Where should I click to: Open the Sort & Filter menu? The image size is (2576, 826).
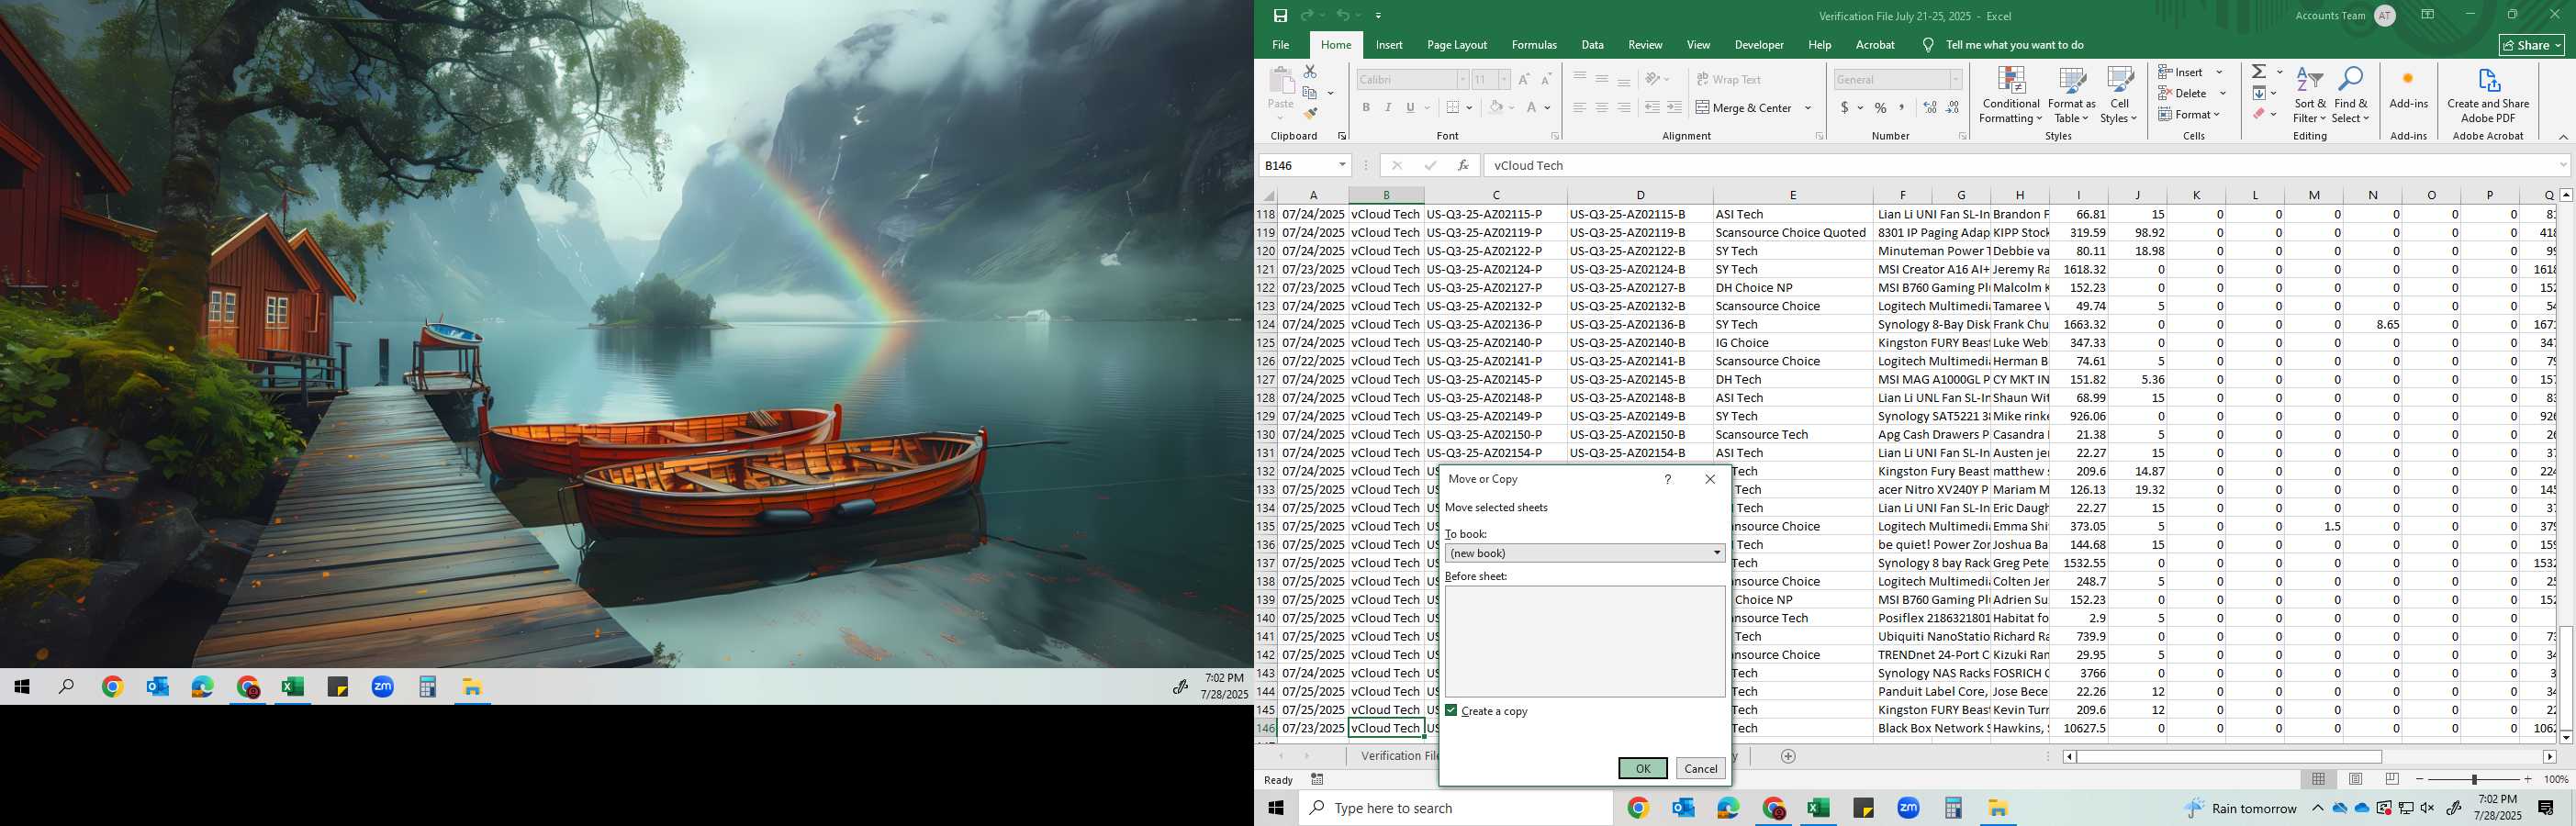[2310, 95]
